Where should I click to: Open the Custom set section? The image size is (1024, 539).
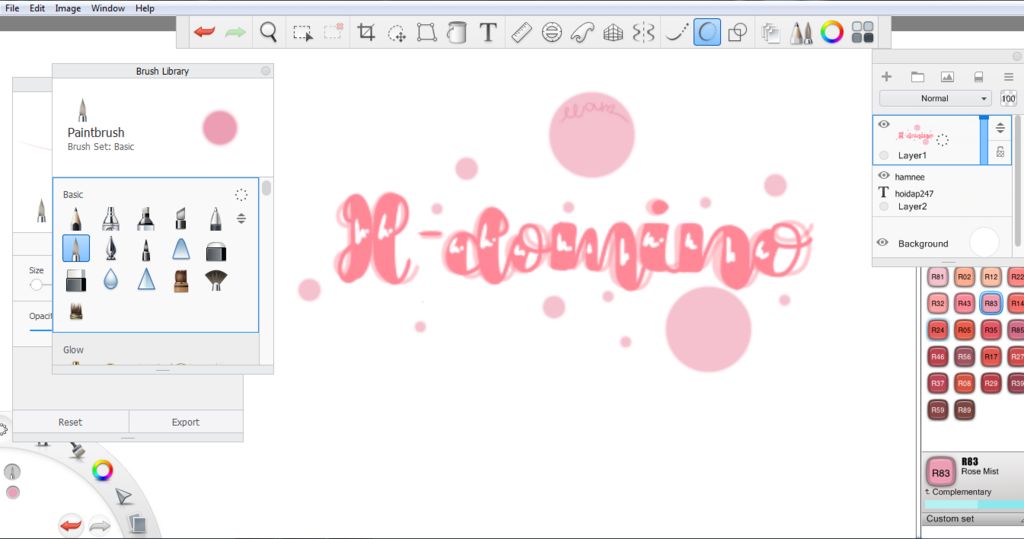(972, 519)
